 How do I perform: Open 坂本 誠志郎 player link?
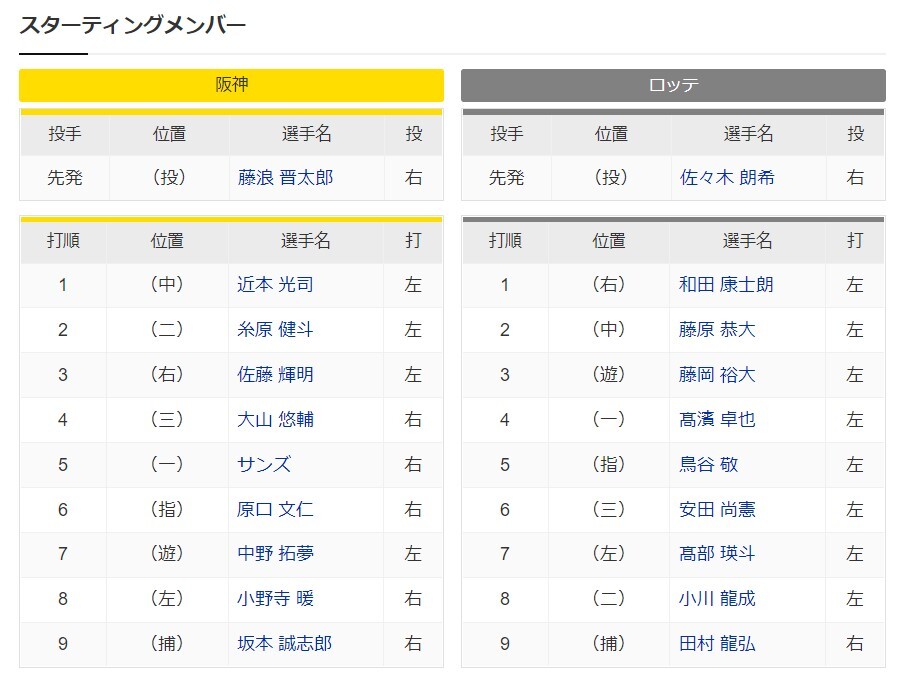tap(285, 643)
